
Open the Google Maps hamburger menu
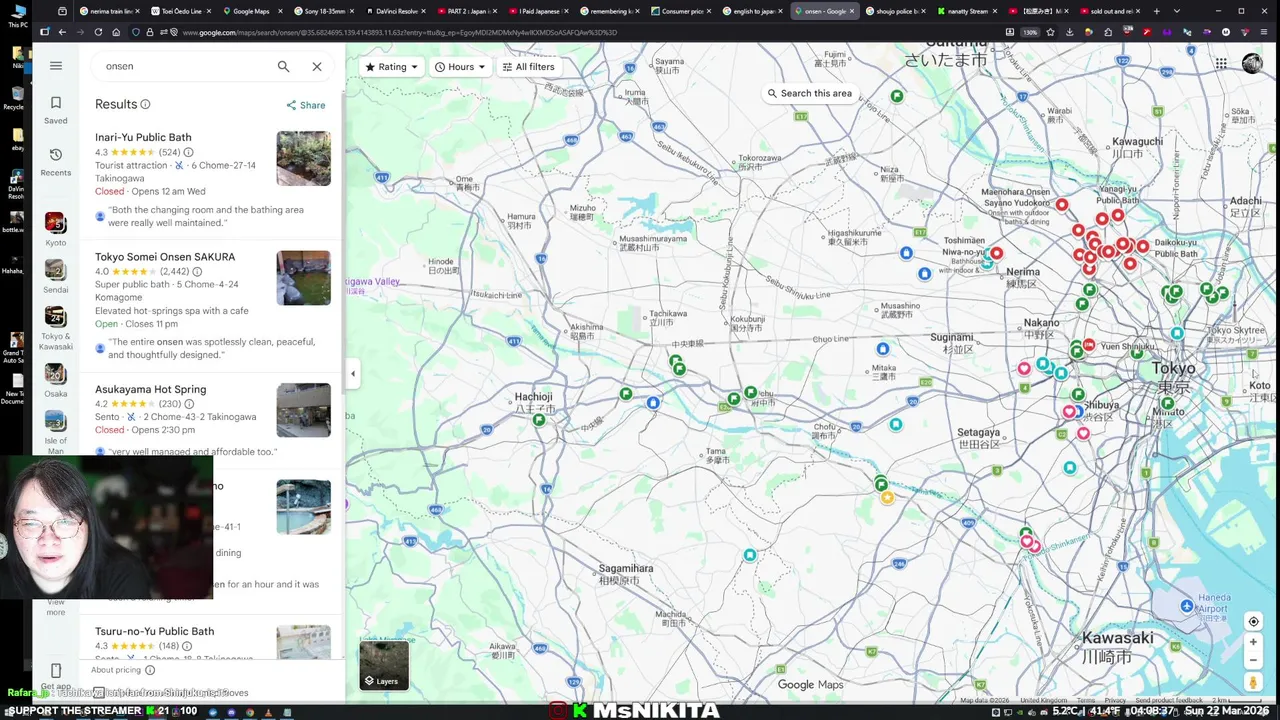click(x=56, y=66)
